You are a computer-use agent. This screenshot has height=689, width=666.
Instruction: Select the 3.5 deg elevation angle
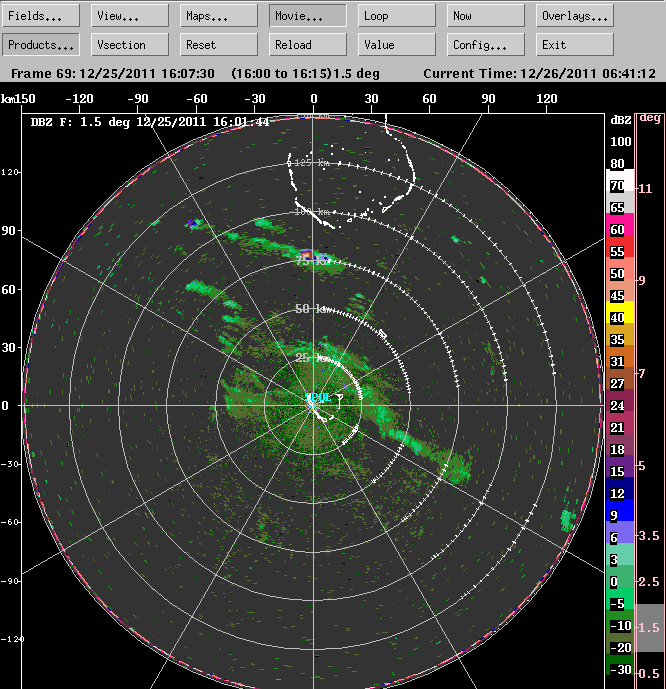point(649,536)
